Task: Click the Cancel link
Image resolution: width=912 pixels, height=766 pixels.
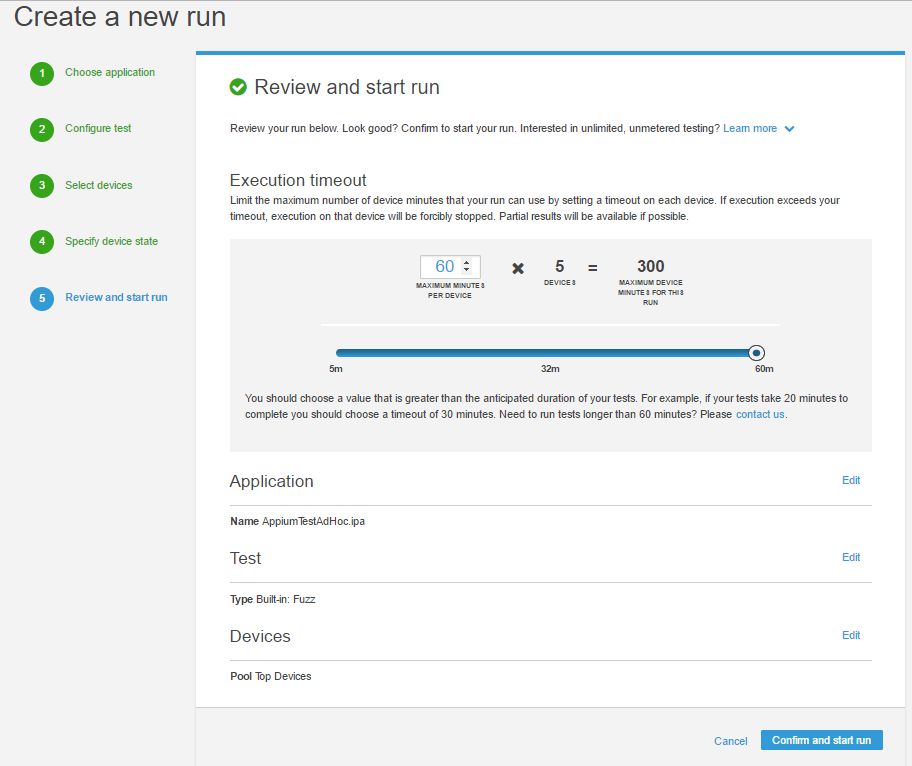Action: click(x=730, y=741)
